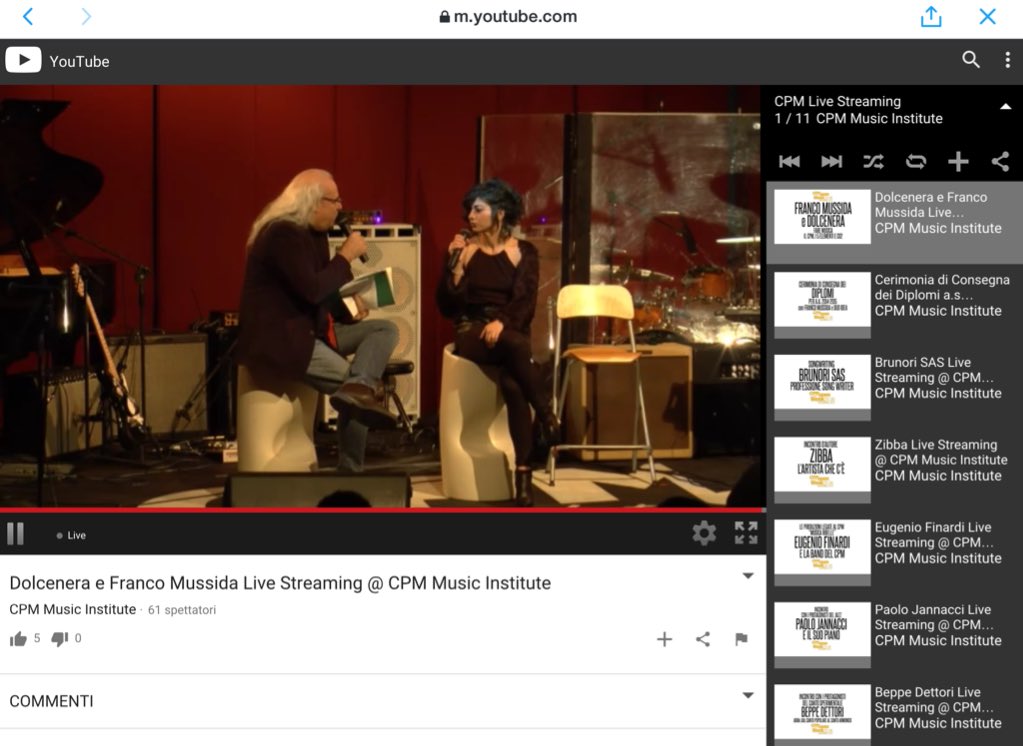Viewport: 1023px width, 746px height.
Task: Open player settings gear
Action: coord(704,533)
